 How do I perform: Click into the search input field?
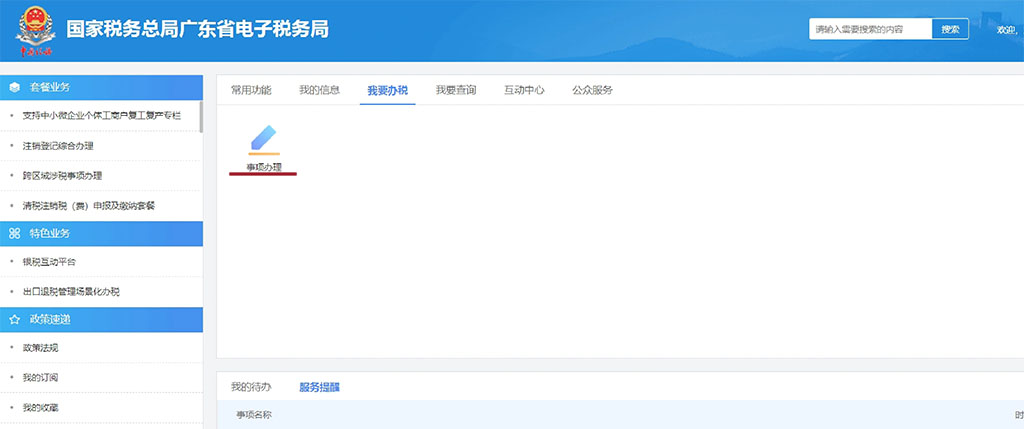(x=870, y=30)
